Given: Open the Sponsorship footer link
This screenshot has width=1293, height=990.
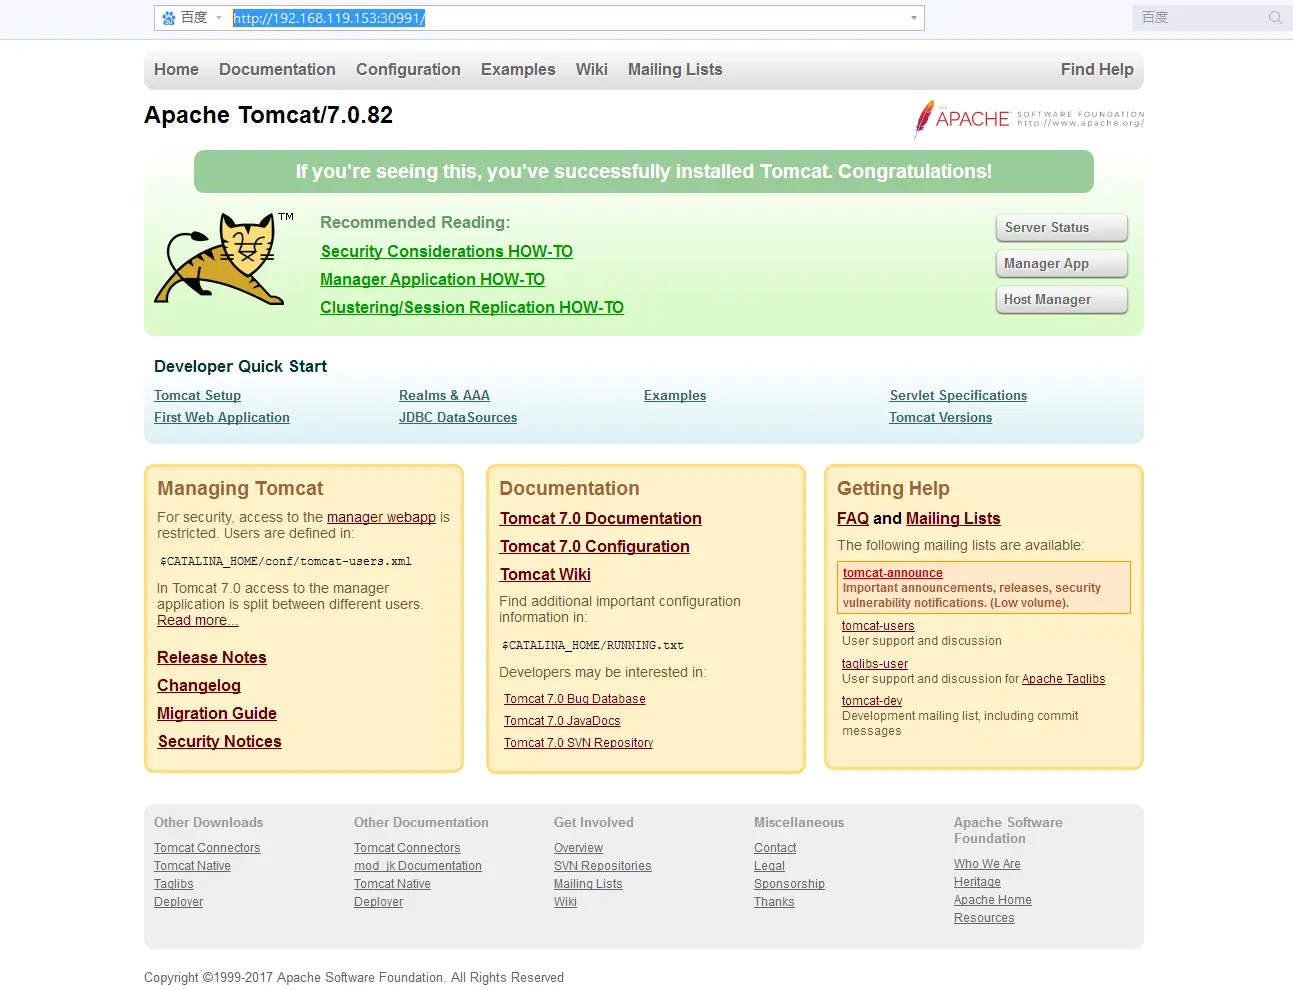Looking at the screenshot, I should (x=789, y=884).
